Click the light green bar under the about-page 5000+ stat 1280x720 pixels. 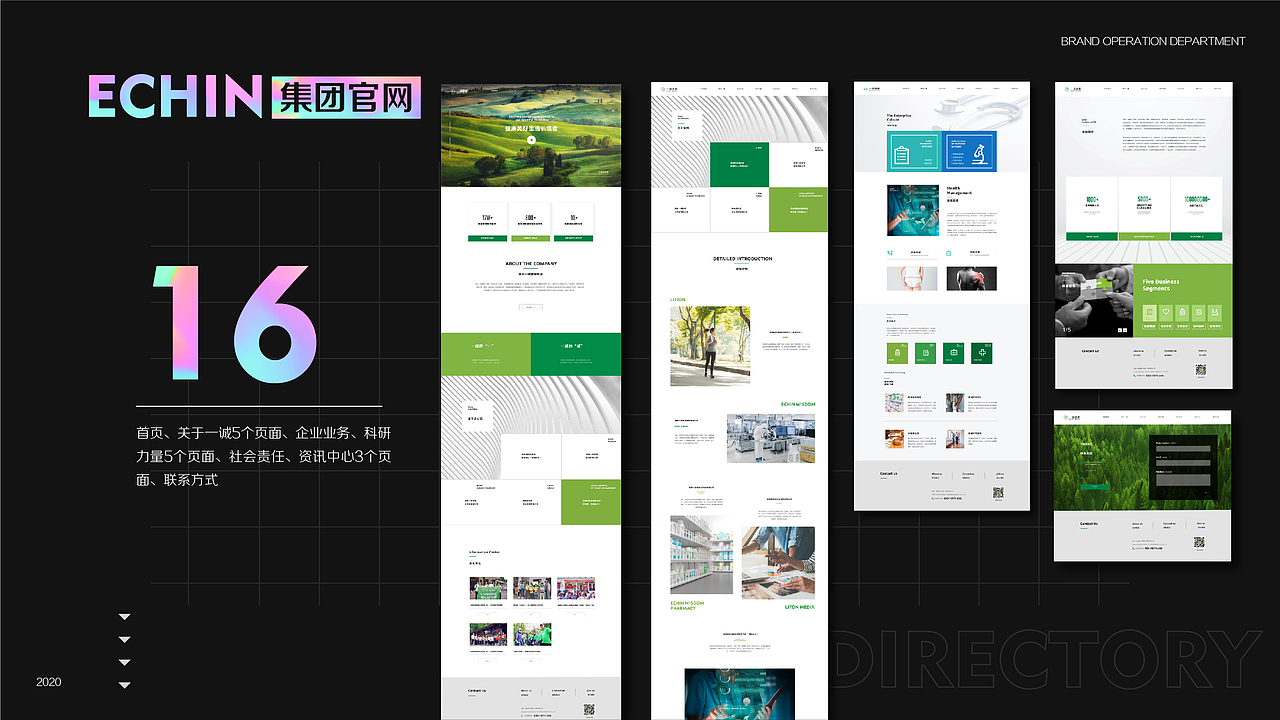(1144, 236)
